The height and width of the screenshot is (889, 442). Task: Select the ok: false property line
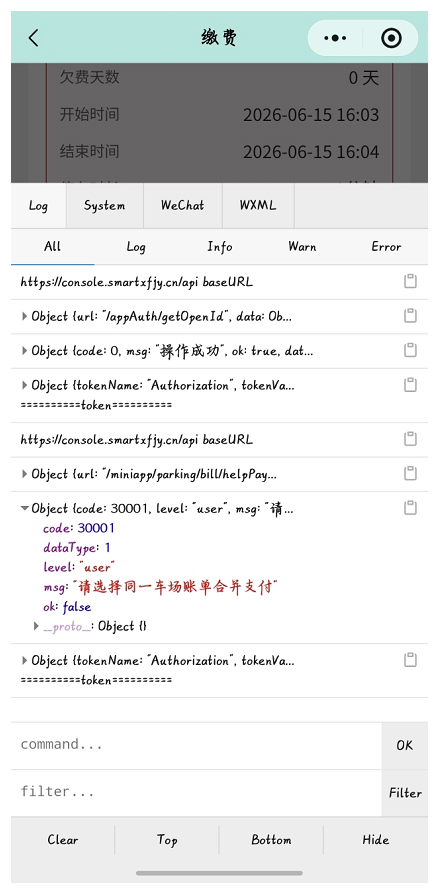tap(67, 607)
